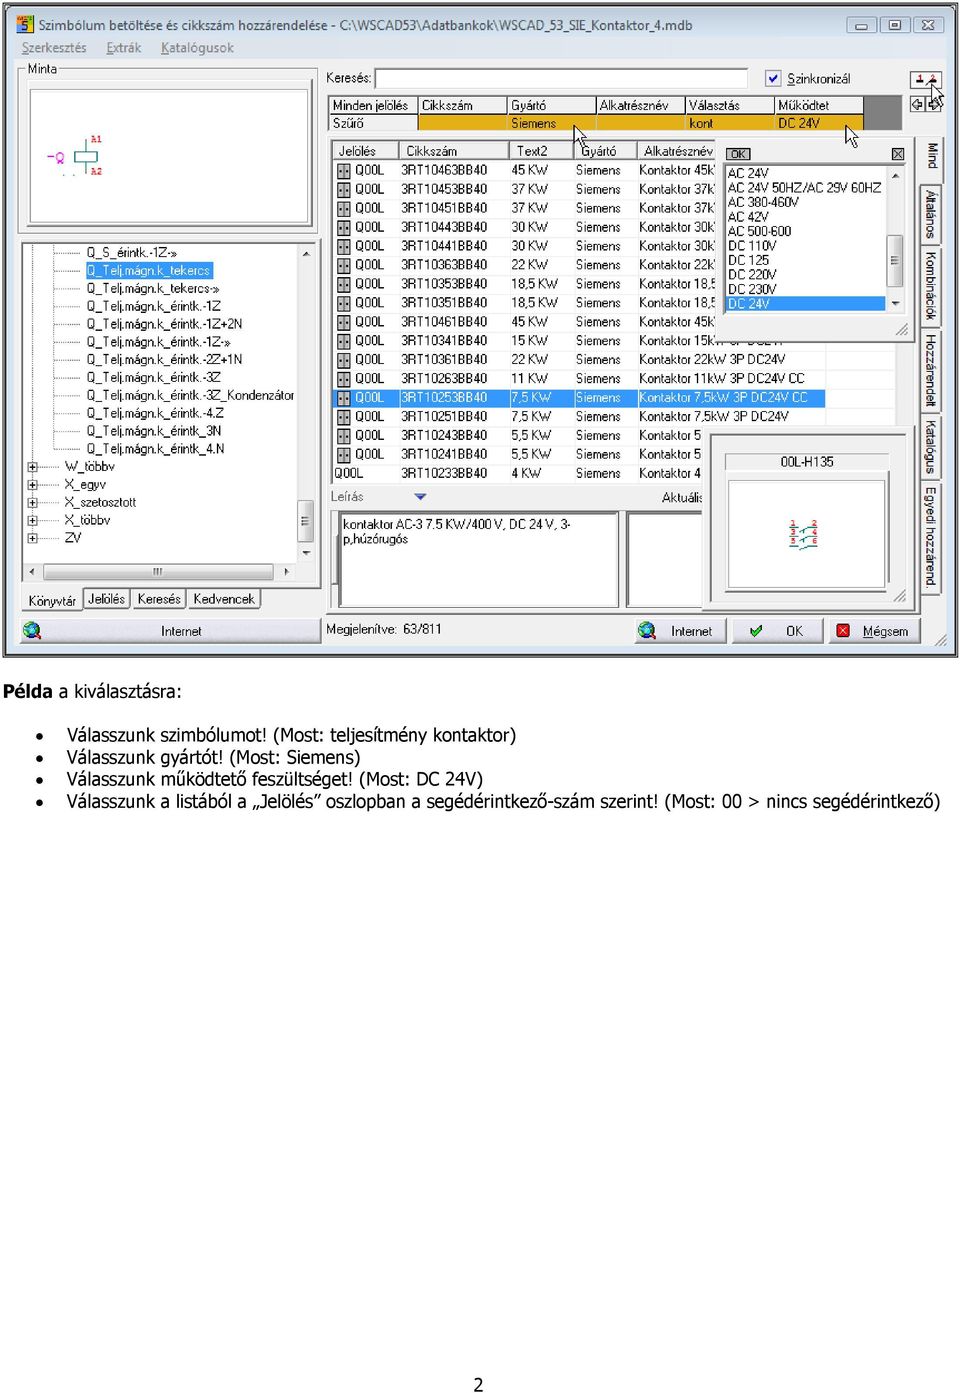960x1393 pixels.
Task: Select the Általános vertical tab
Action: click(x=932, y=213)
